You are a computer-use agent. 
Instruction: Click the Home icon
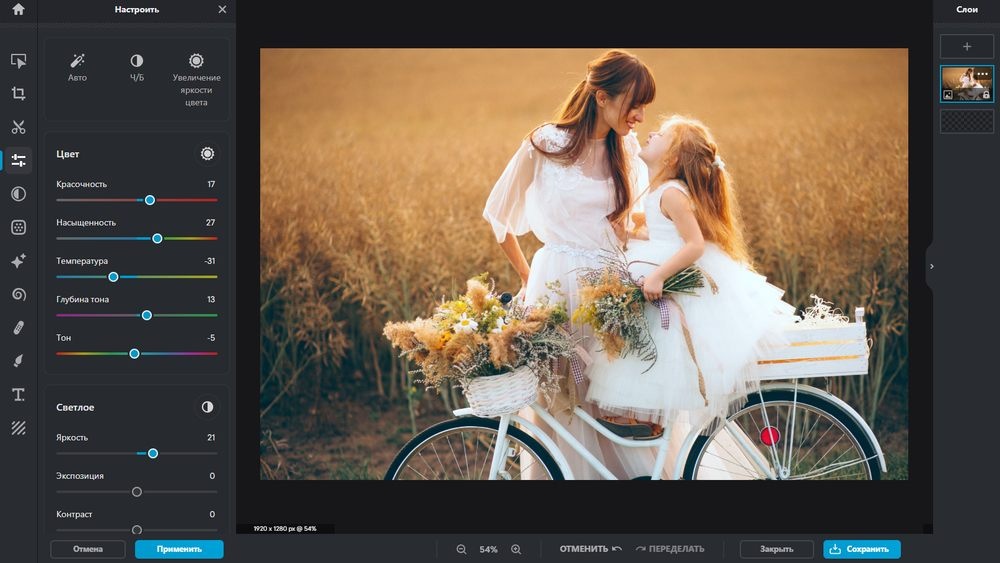[18, 9]
